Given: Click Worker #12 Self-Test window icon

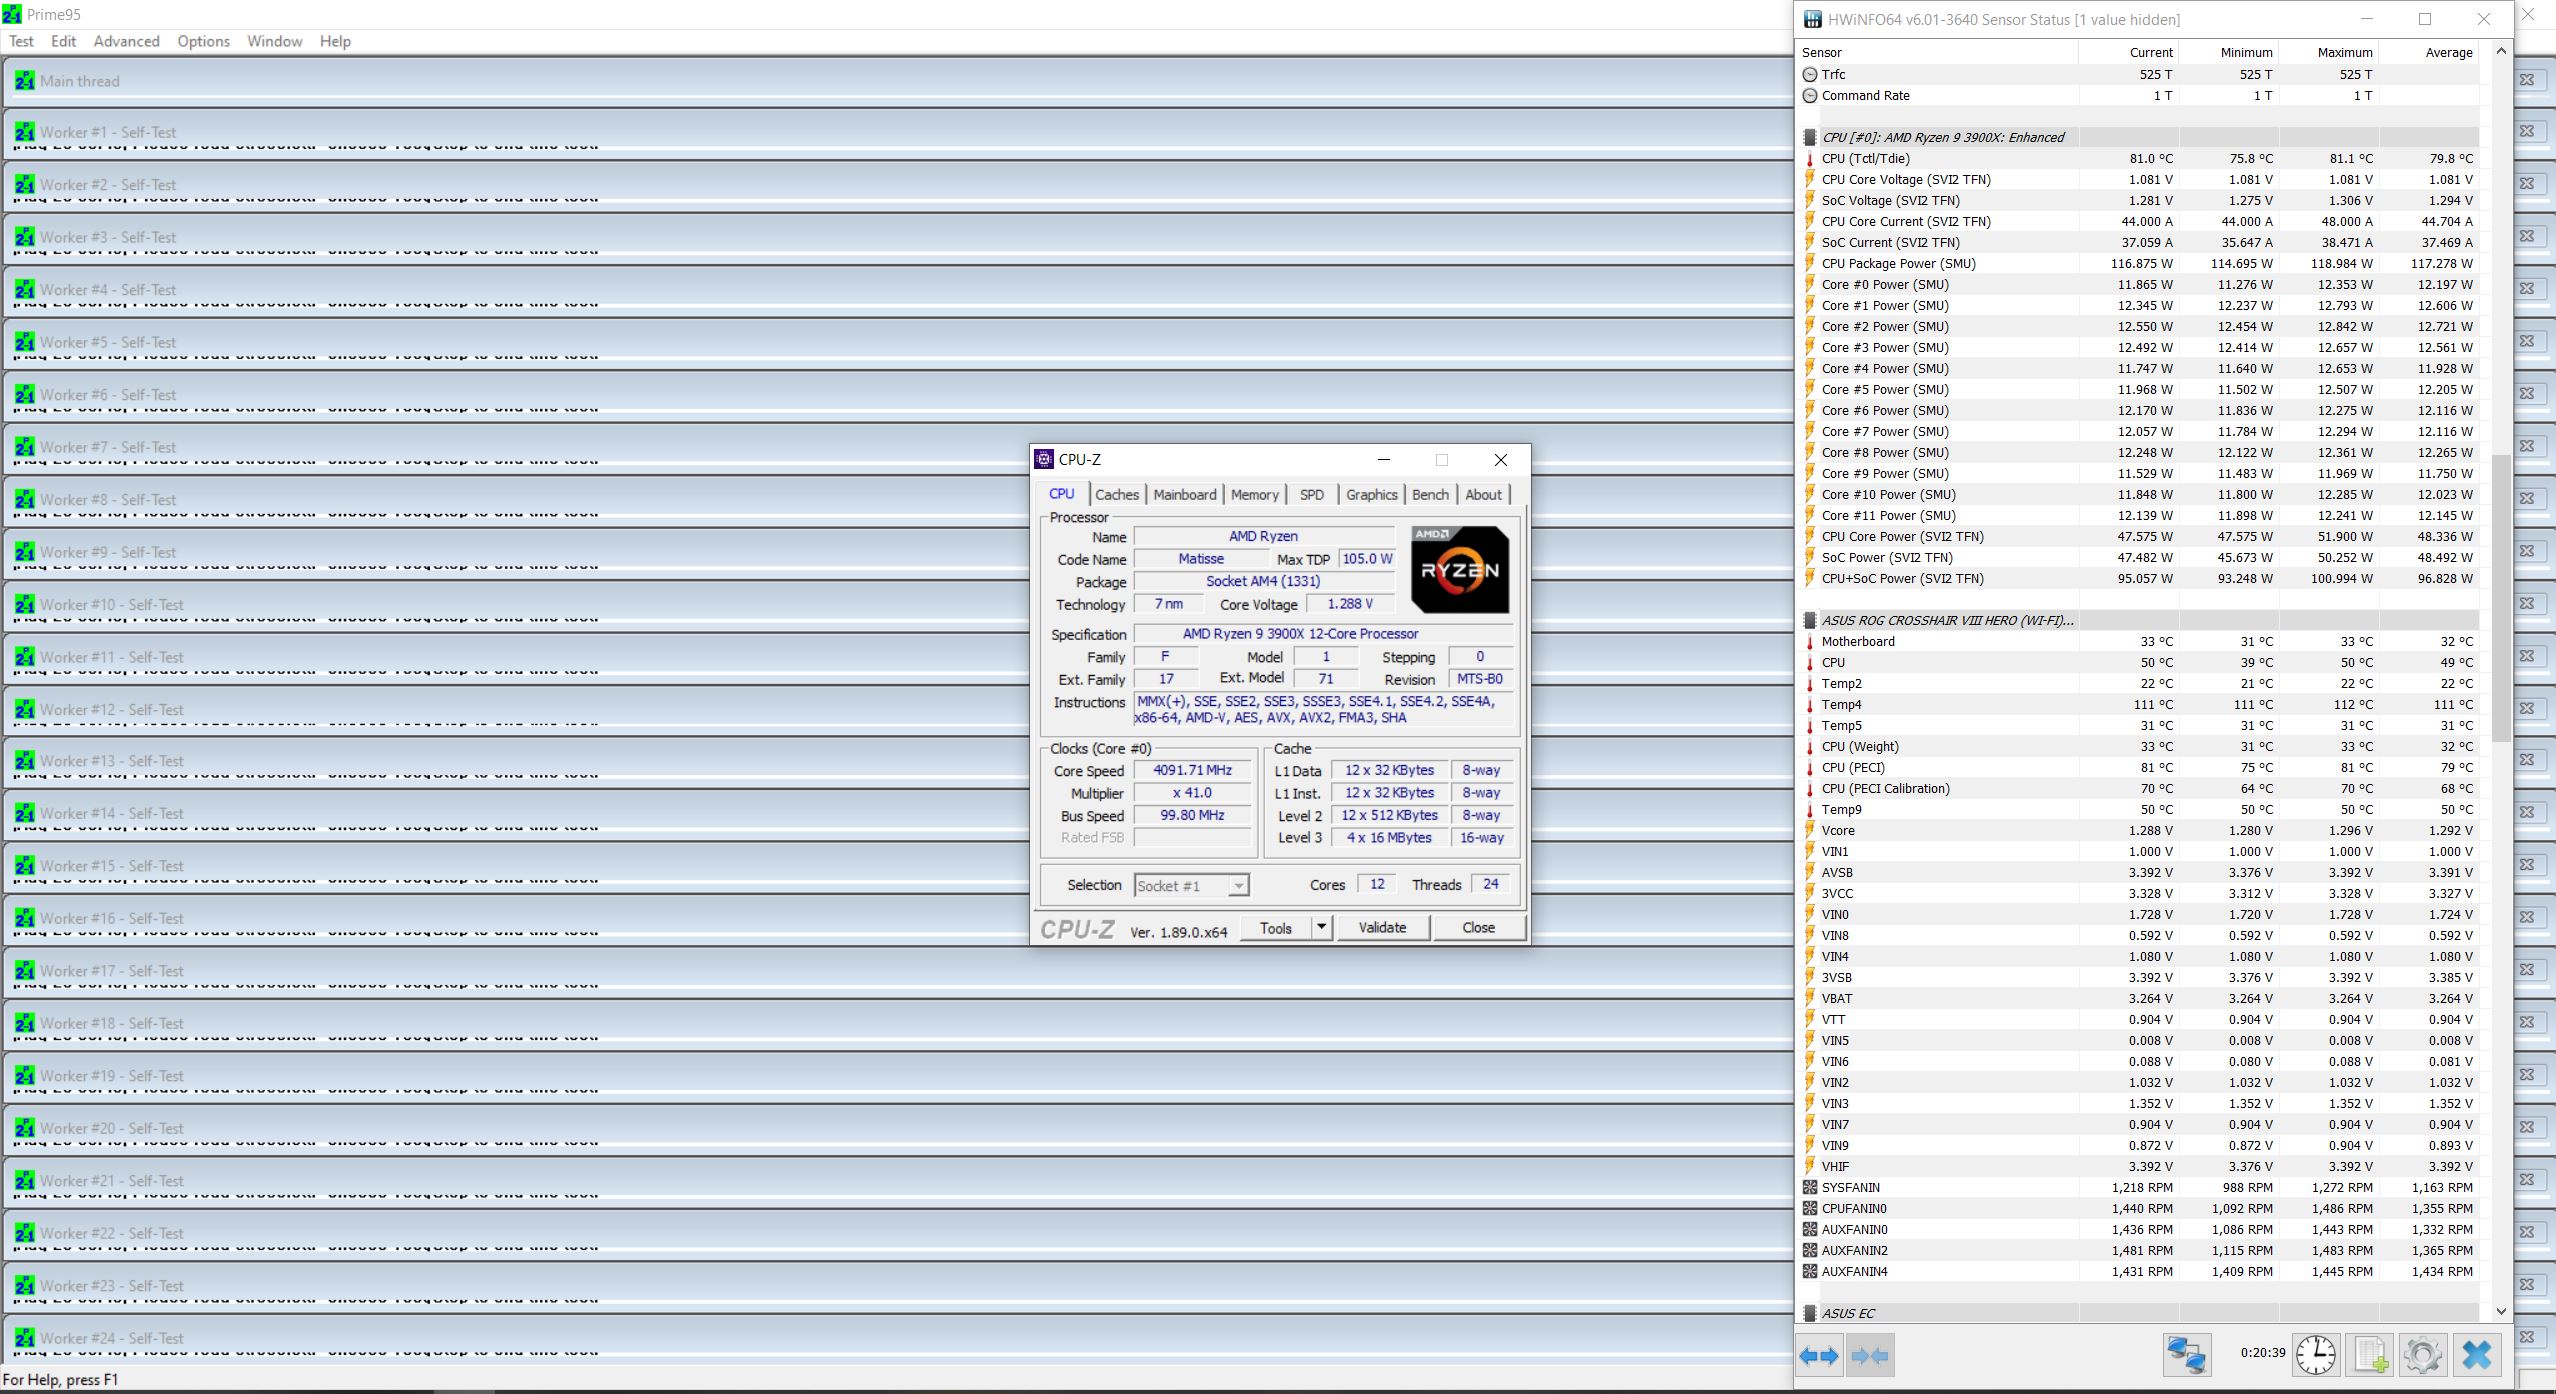Looking at the screenshot, I should 25,709.
